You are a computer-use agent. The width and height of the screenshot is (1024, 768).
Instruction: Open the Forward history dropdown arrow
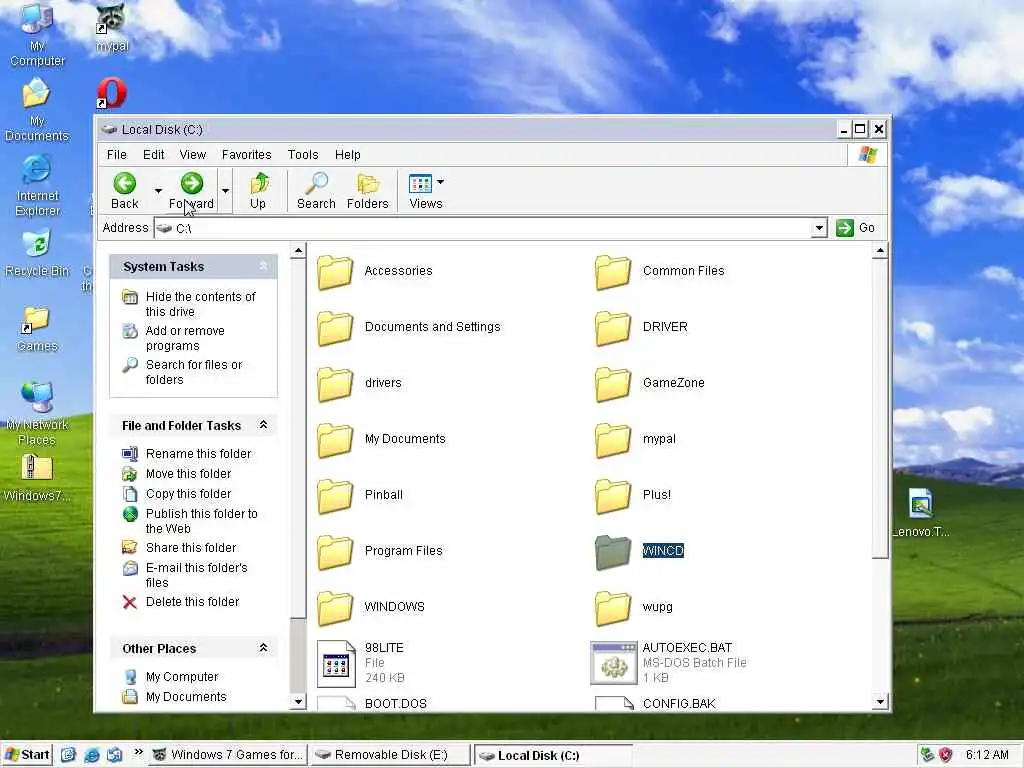225,191
